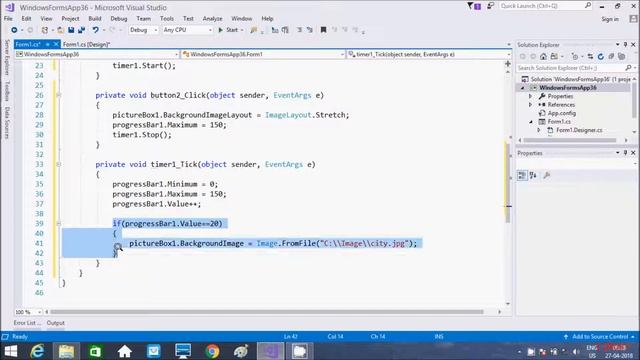Screen dimensions: 640x360
Task: Open the Analyze menu
Action: pos(213,18)
